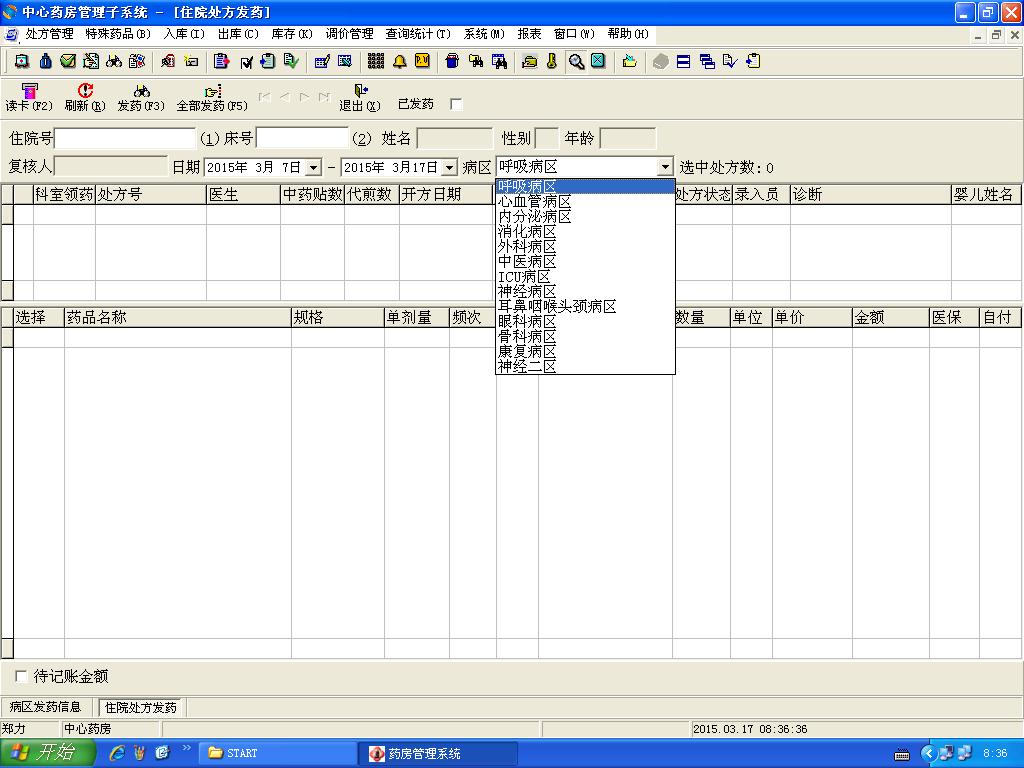Open the end date dropdown arrow
Screen dimensions: 1024x768
tap(449, 168)
